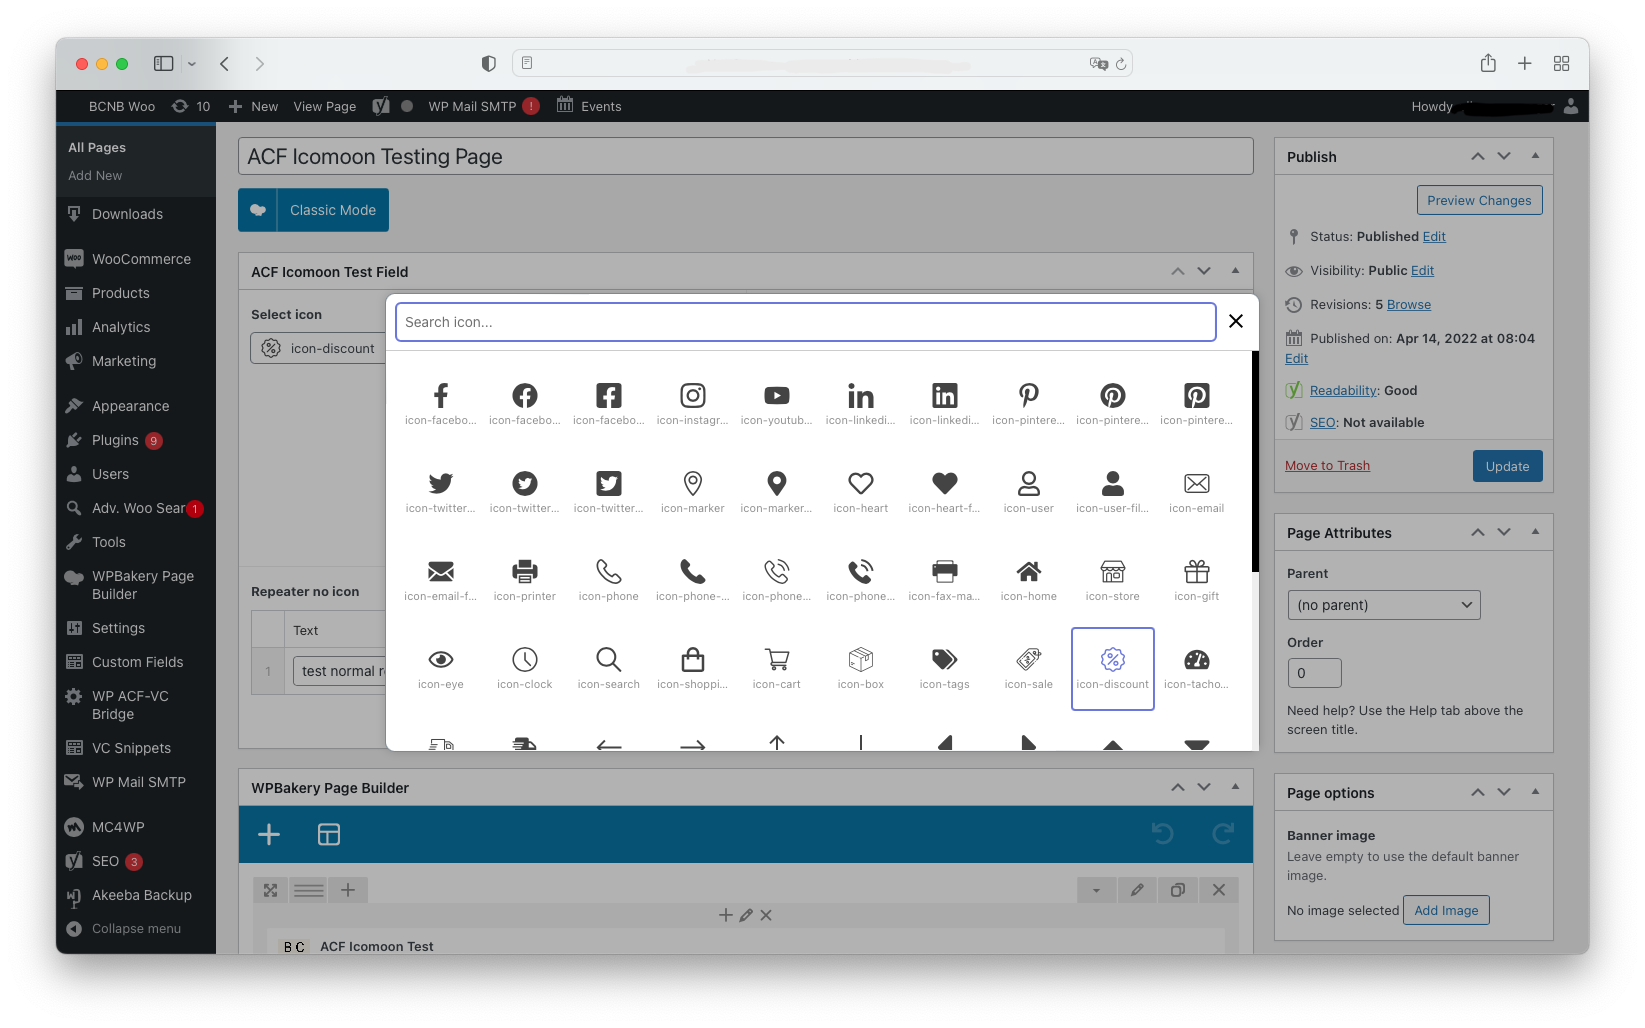Toggle the Page Attributes panel
1645x1028 pixels.
click(1535, 532)
